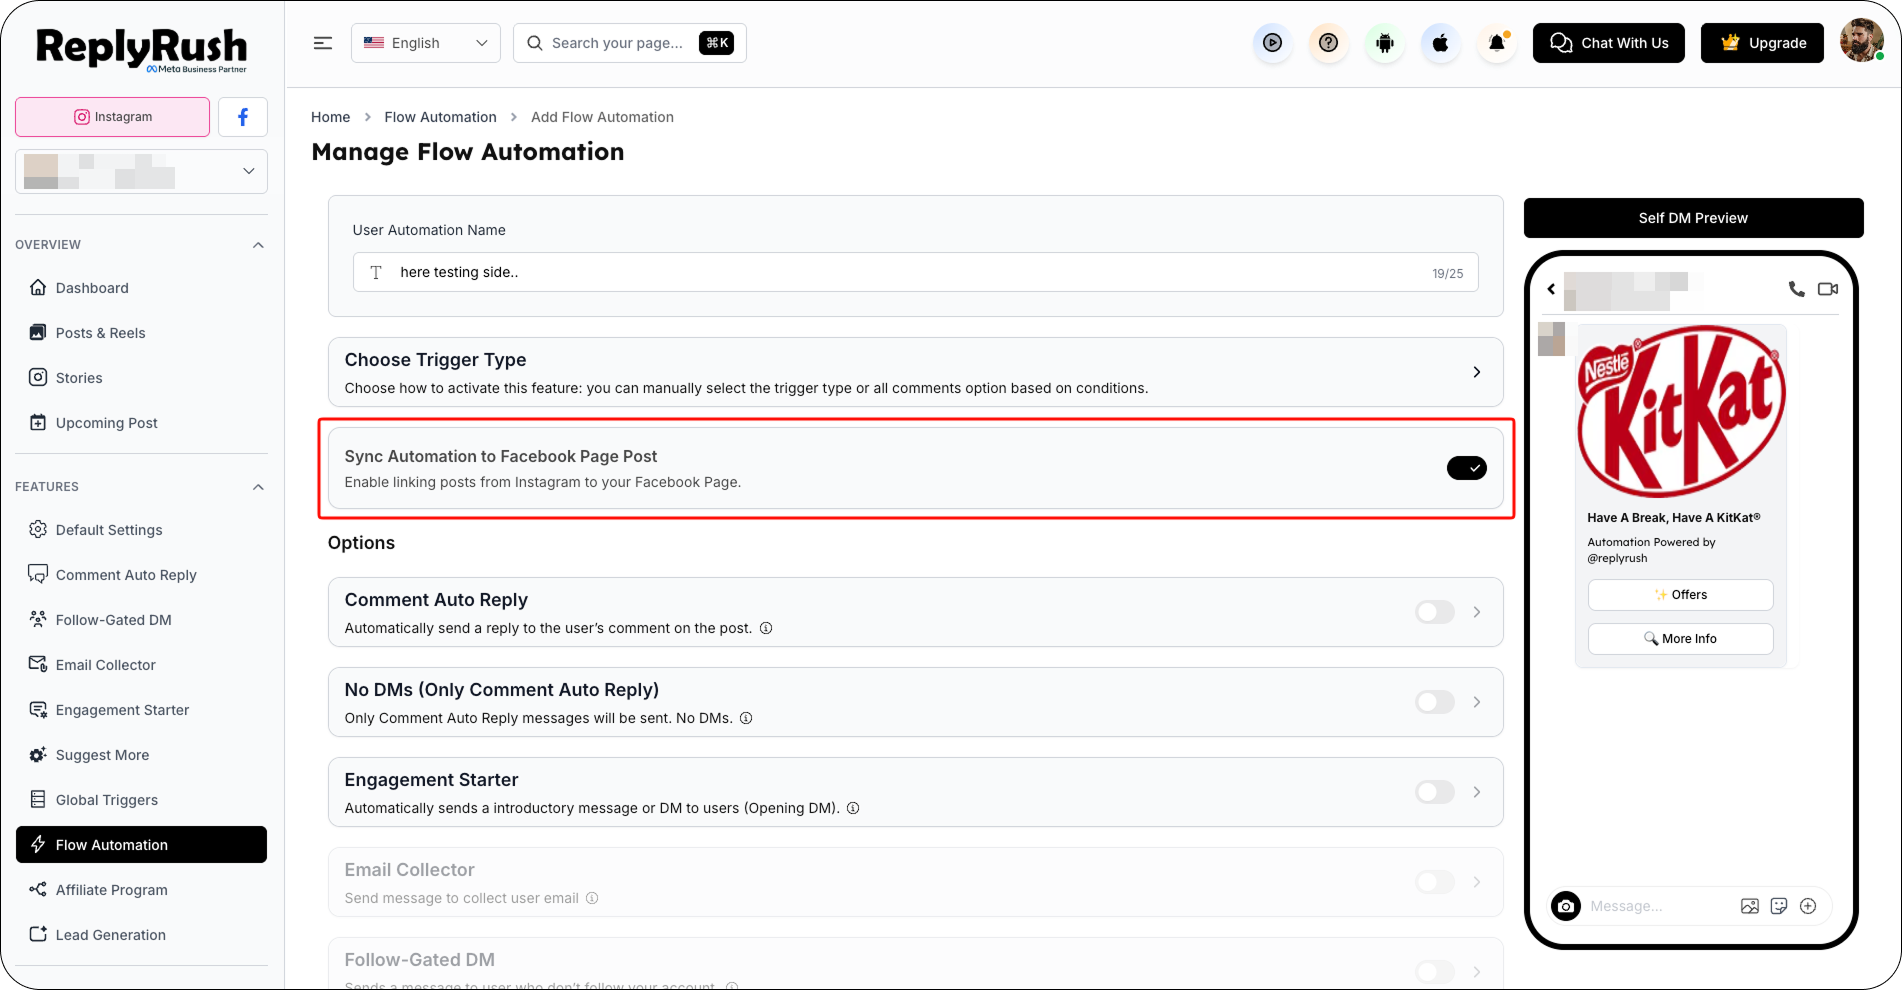This screenshot has width=1902, height=990.
Task: Toggle the Follow-Gated DM option switch
Action: click(x=1435, y=972)
